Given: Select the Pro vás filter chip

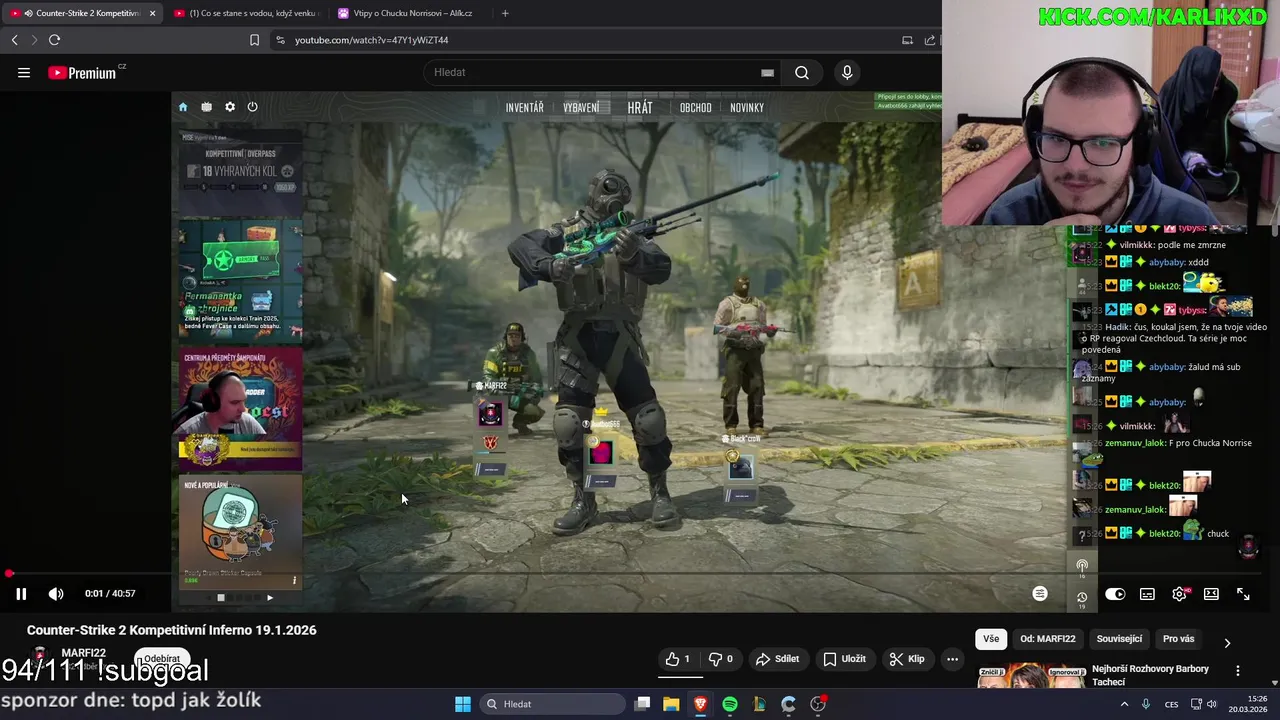Looking at the screenshot, I should point(1178,639).
